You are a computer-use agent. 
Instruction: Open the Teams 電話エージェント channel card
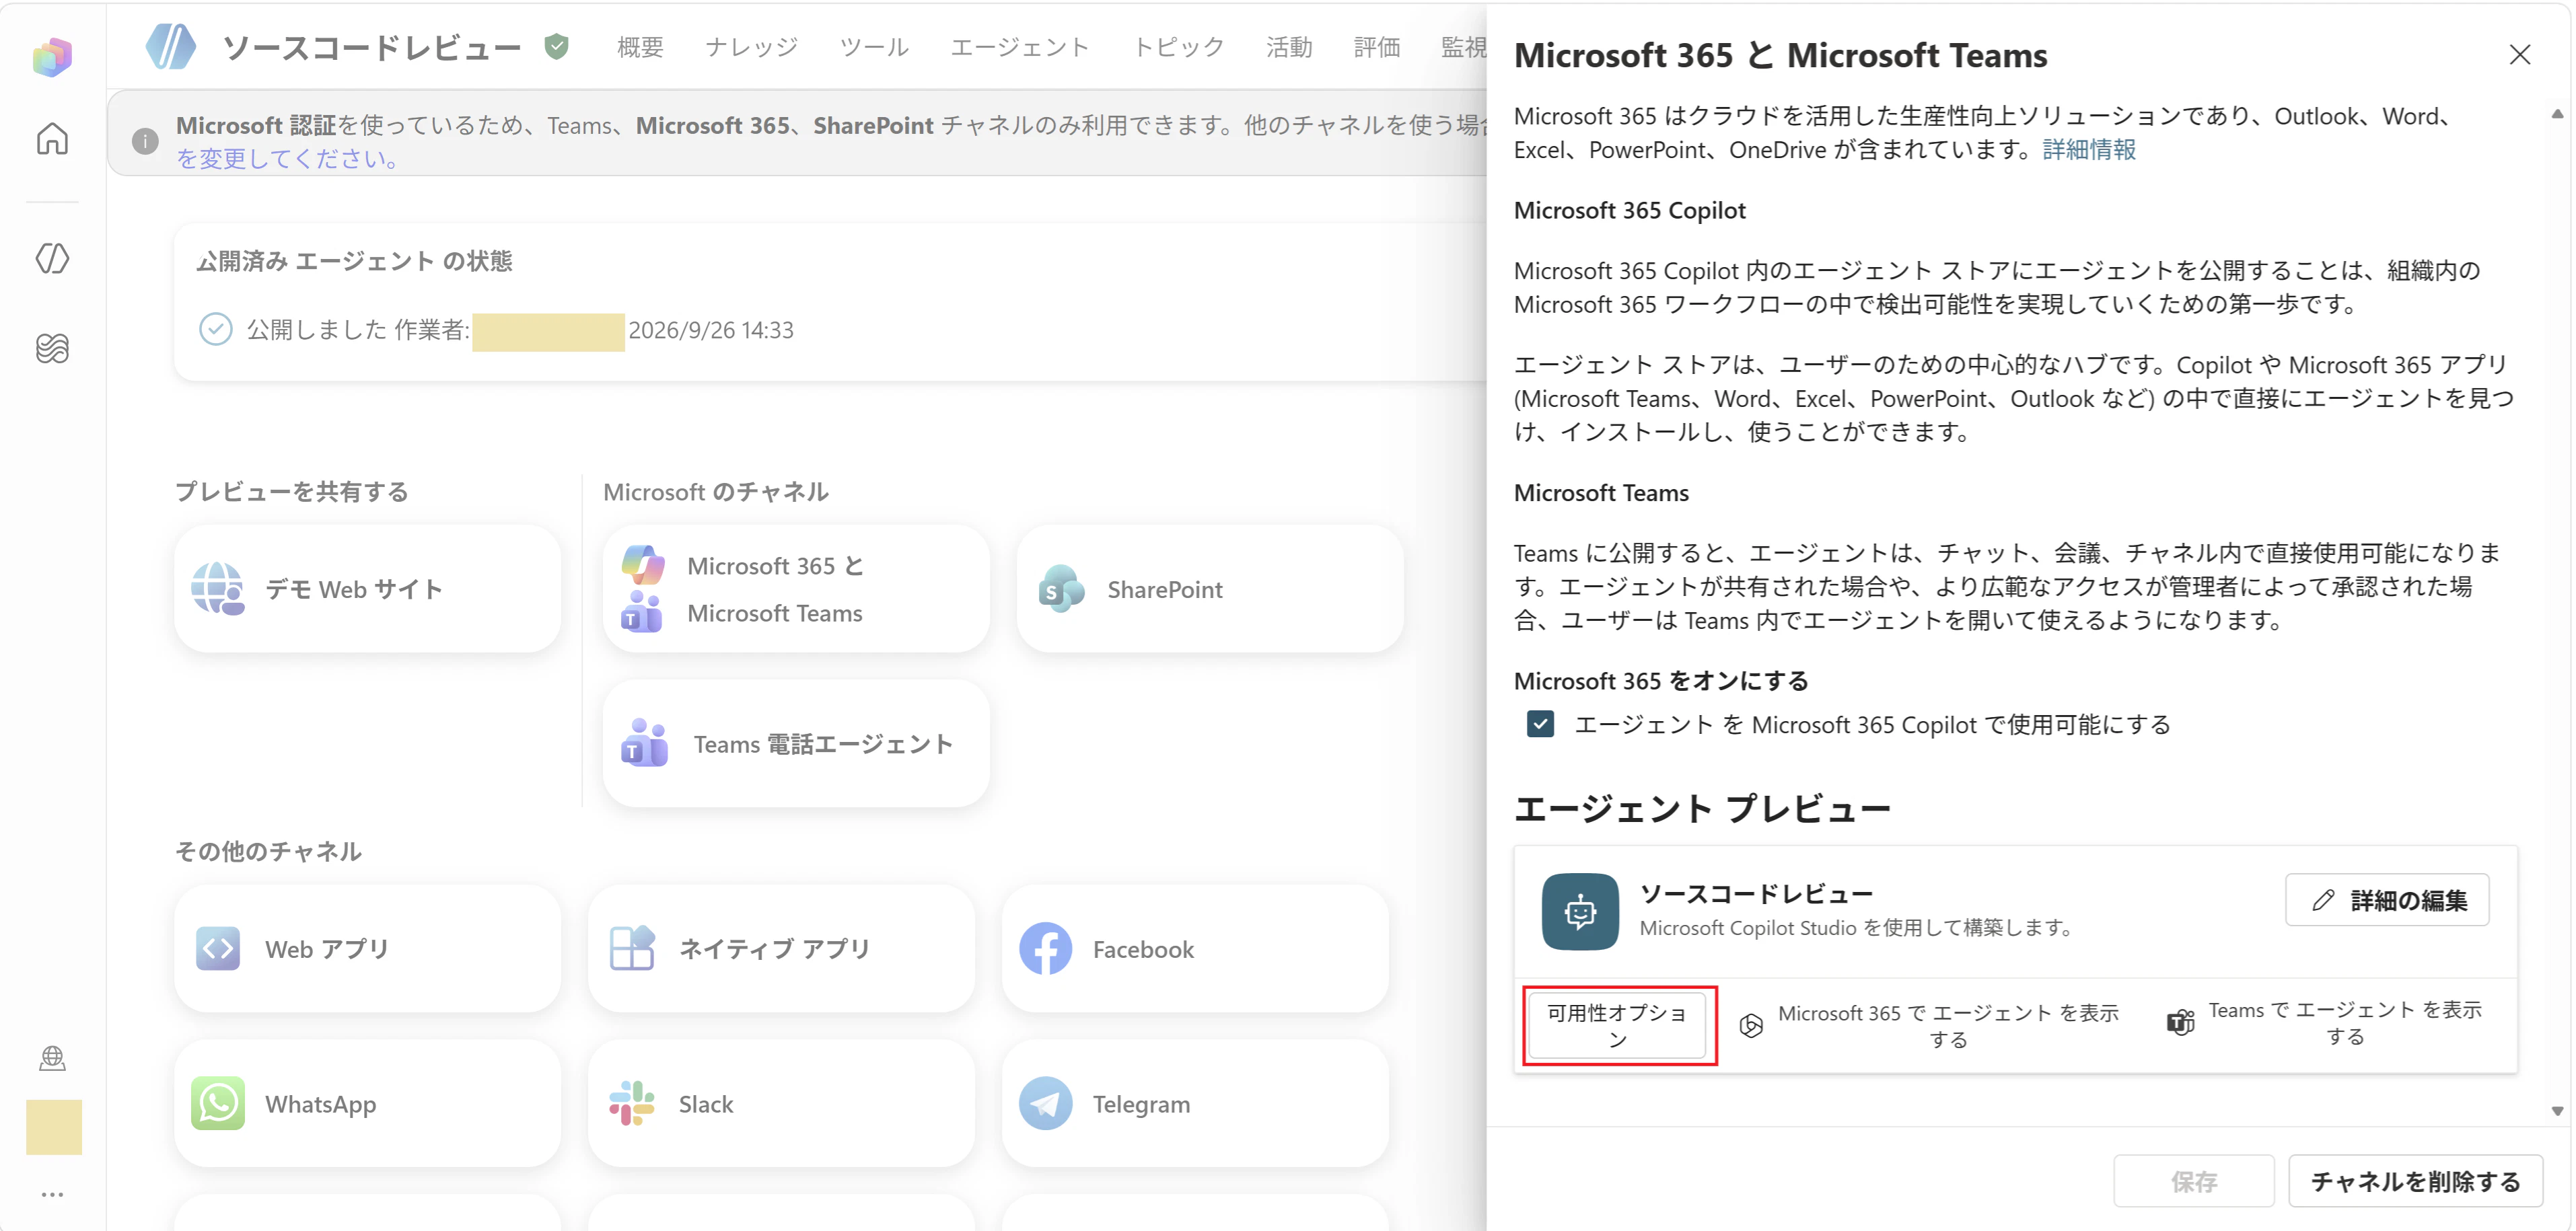tap(796, 744)
